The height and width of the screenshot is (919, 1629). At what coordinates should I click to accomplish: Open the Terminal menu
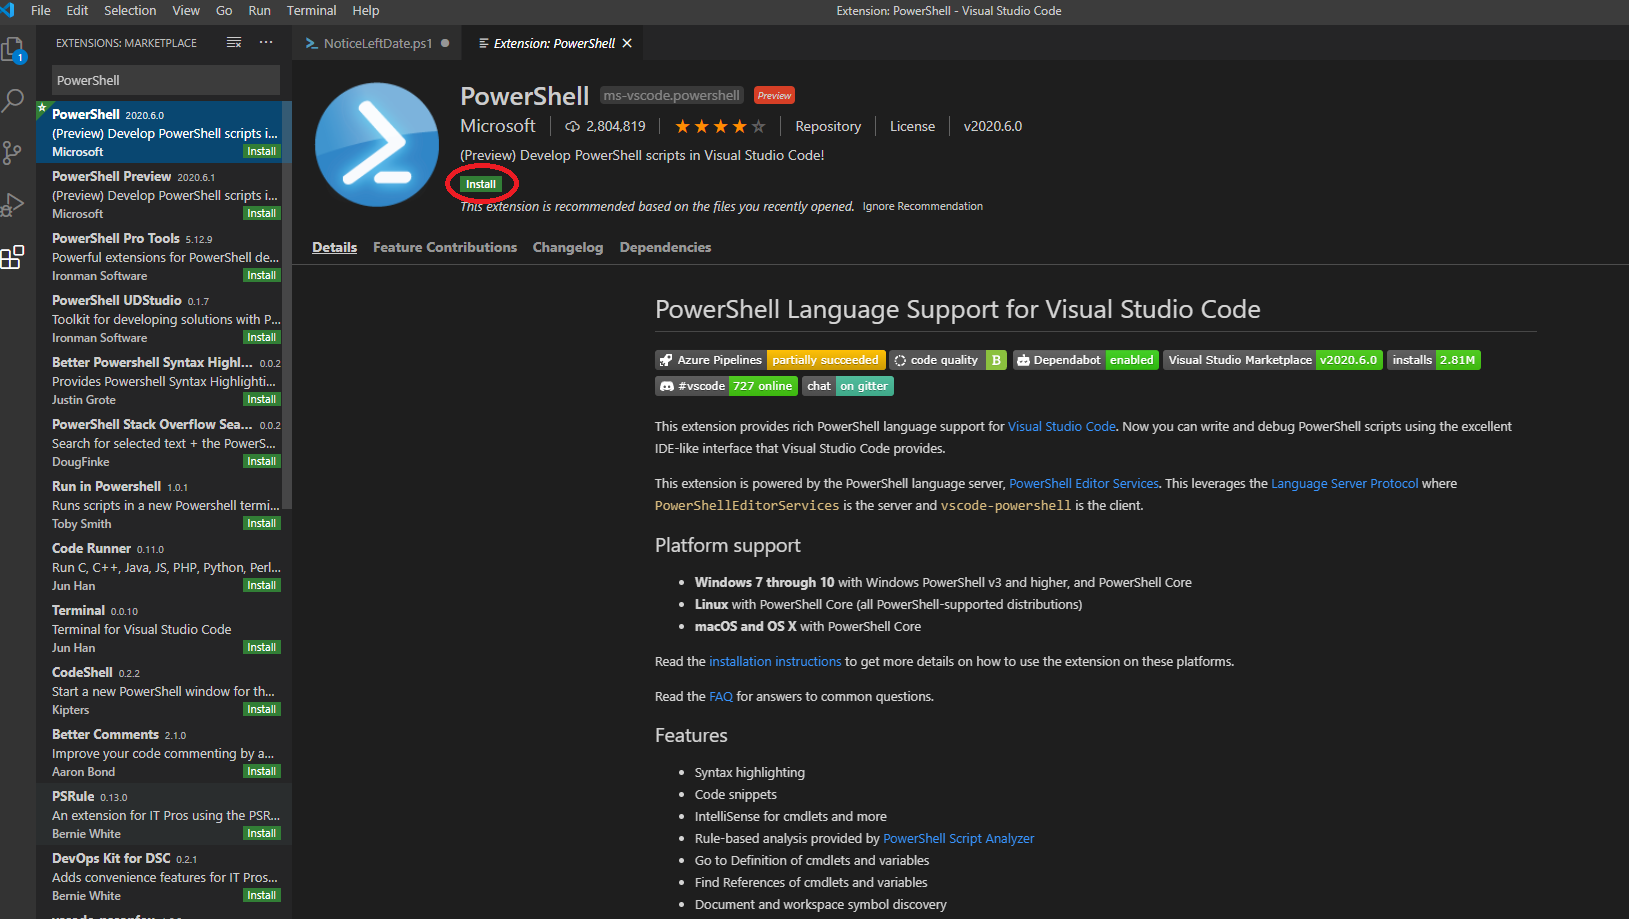(311, 10)
